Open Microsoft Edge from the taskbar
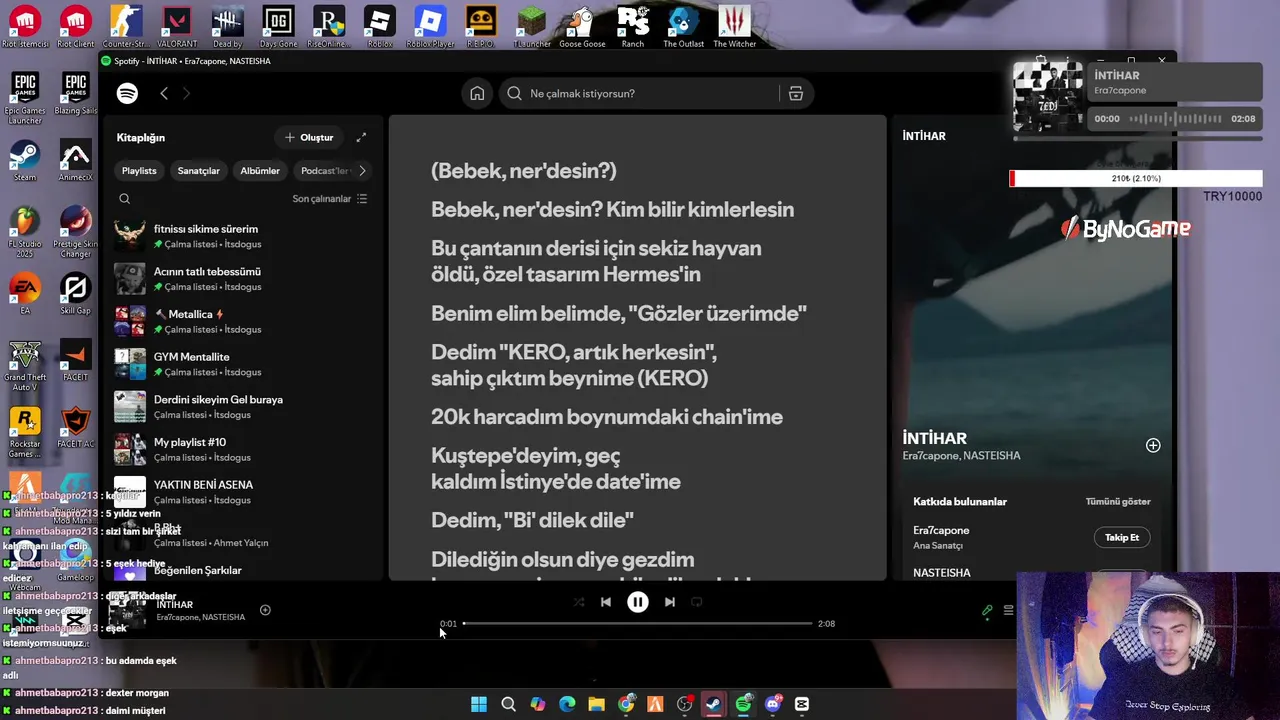1280x720 pixels. tap(567, 704)
